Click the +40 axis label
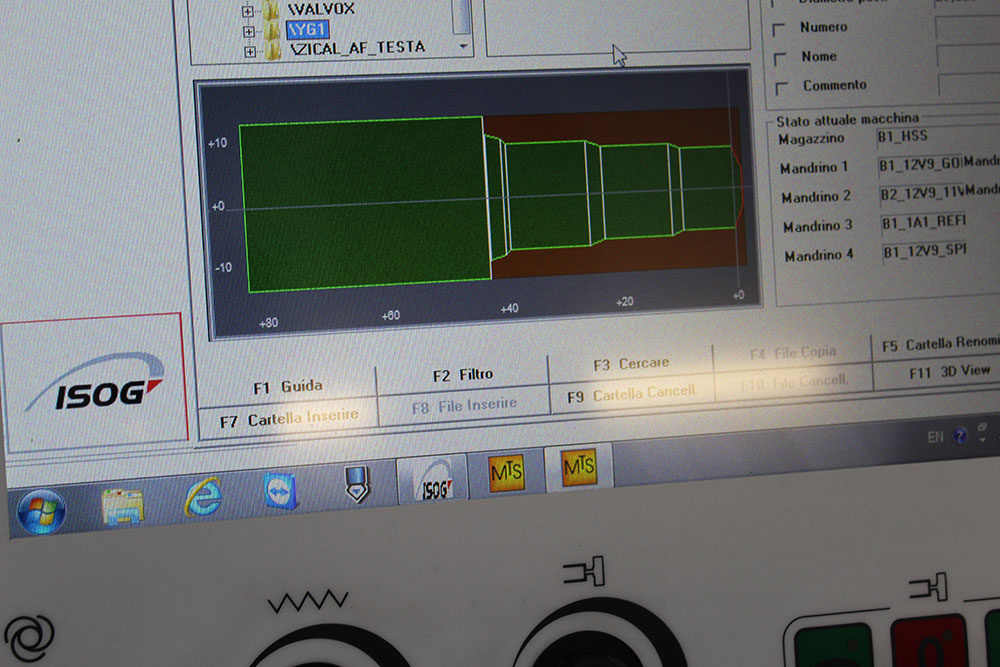Screen dimensions: 1000x667 click(509, 309)
